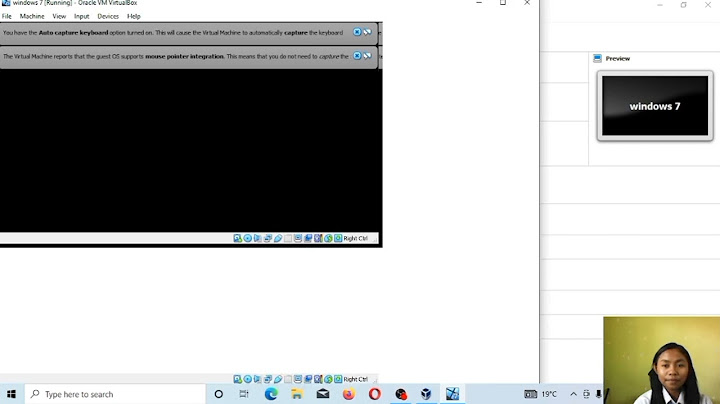Click the windows 7 preview thumbnail
720x404 pixels.
655,106
